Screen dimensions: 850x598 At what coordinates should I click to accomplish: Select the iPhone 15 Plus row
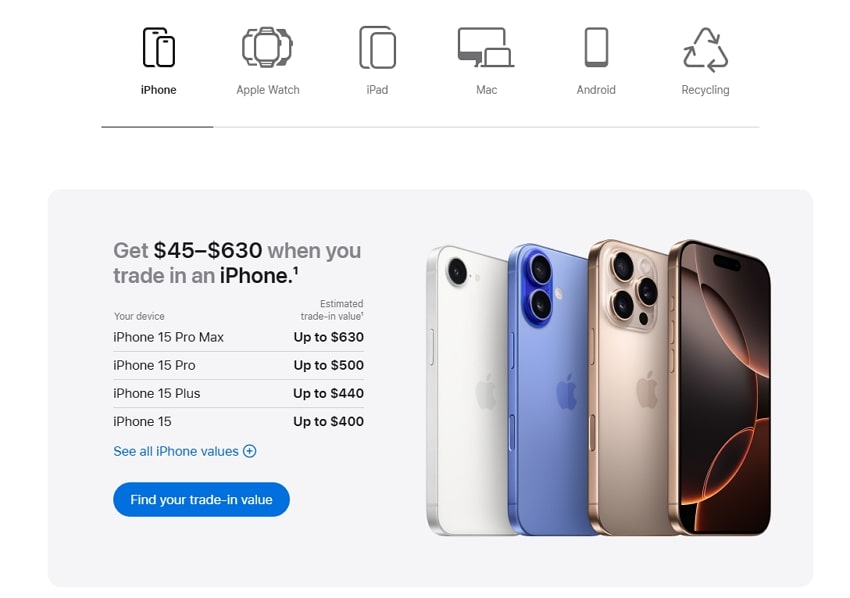pos(239,394)
